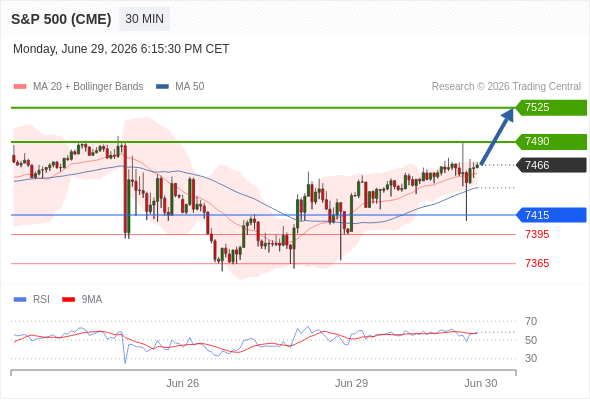The width and height of the screenshot is (590, 400).
Task: Click the Jun 30 date axis label
Action: (x=481, y=383)
